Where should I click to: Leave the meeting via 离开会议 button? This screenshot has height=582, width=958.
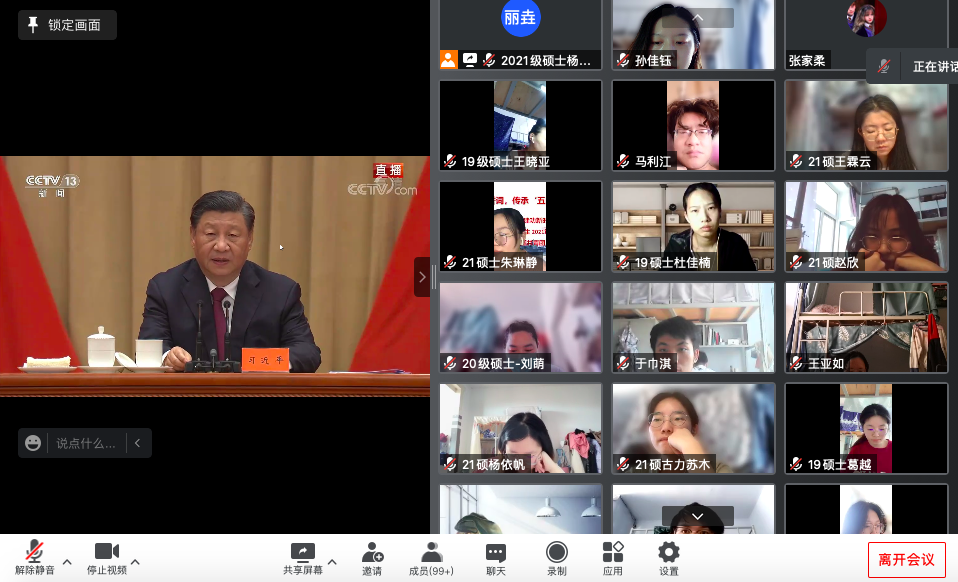click(906, 560)
